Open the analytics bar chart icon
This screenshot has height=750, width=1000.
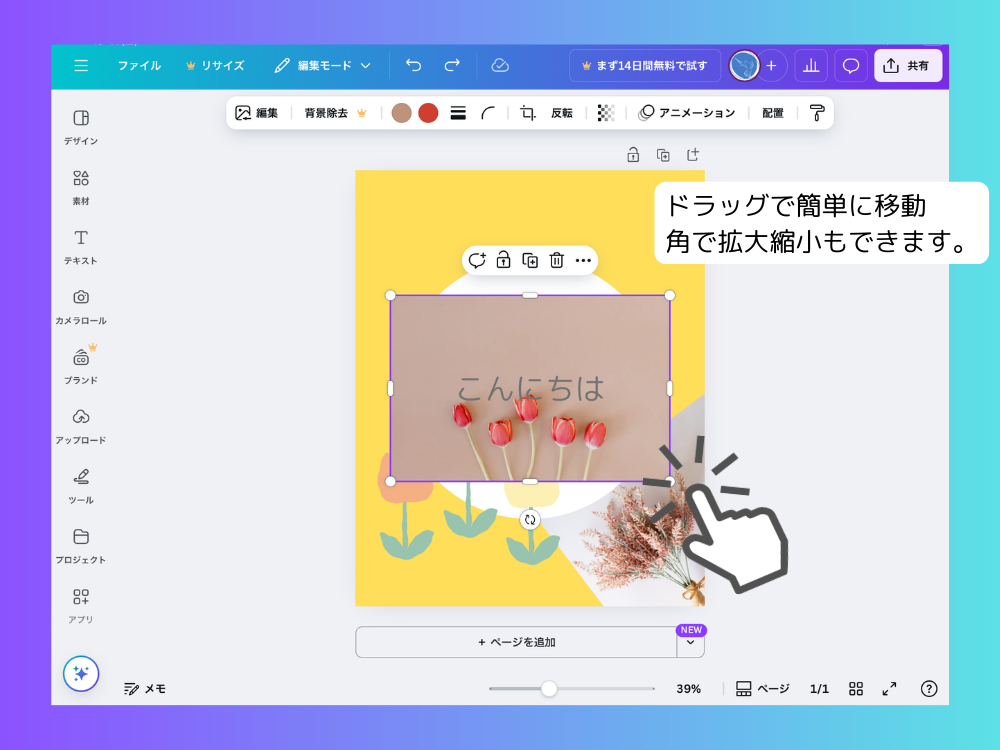(811, 65)
